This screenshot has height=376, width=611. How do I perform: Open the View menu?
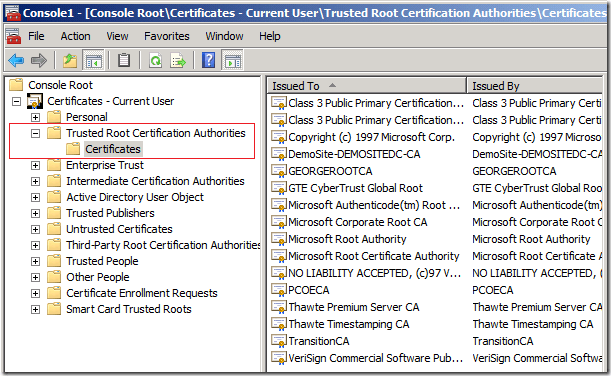(x=117, y=36)
